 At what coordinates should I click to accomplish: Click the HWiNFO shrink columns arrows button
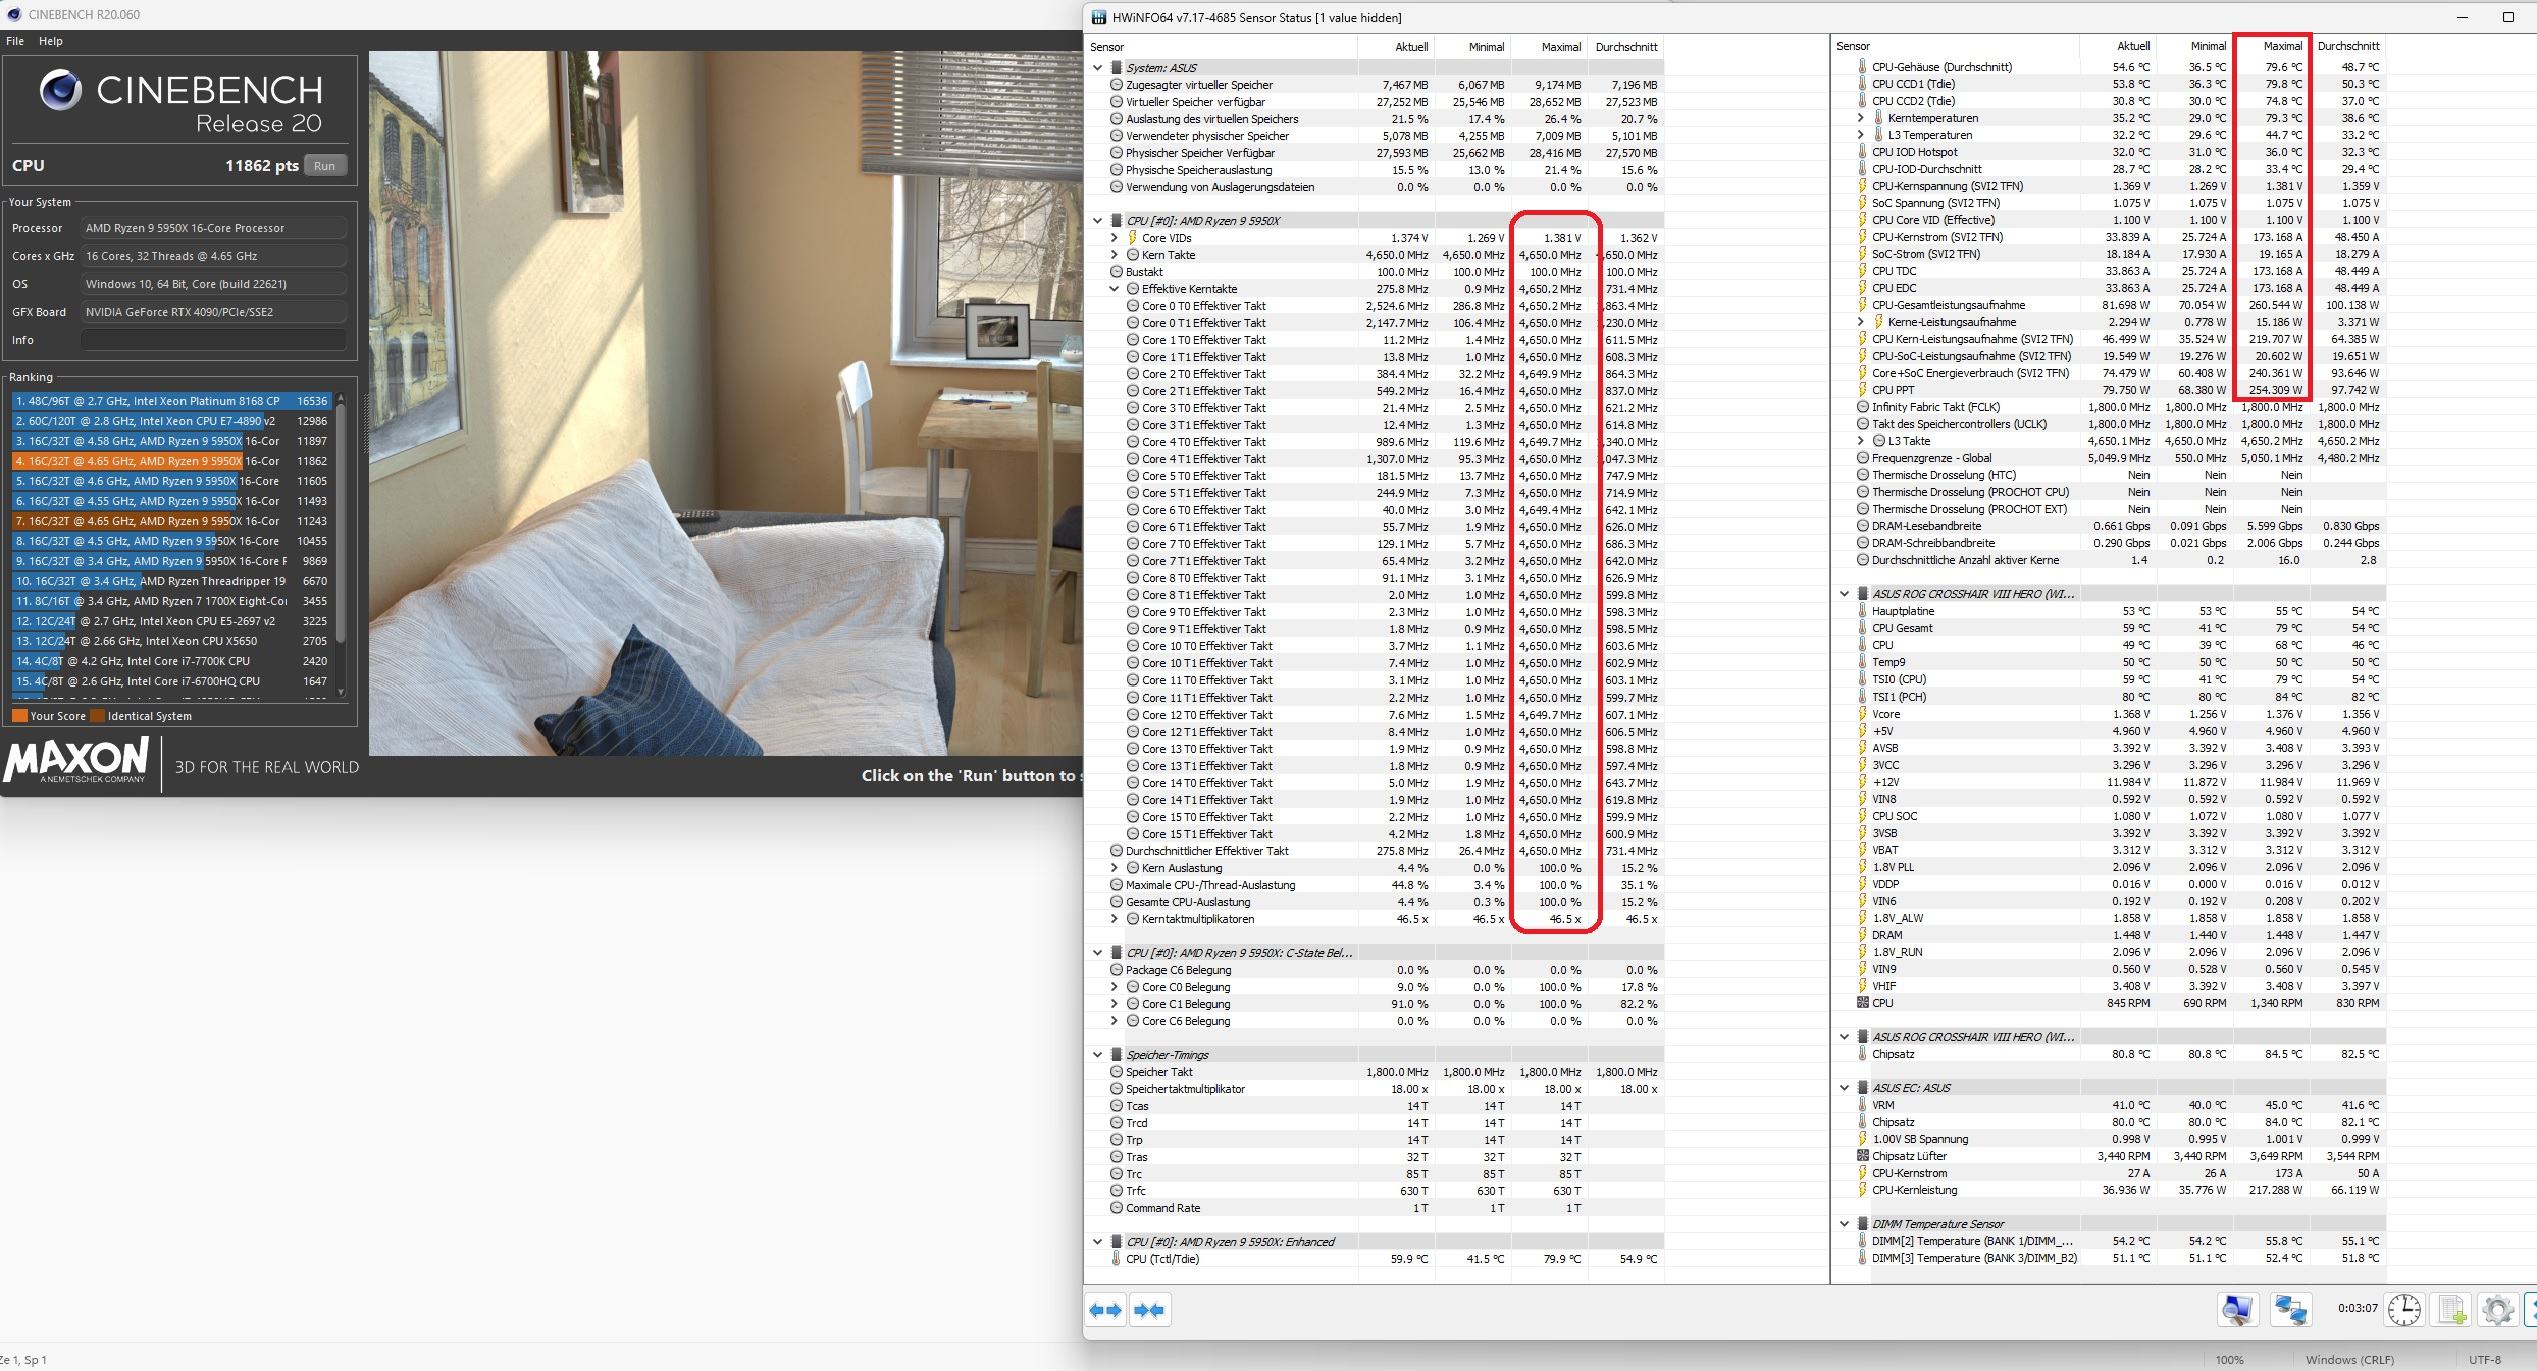(1149, 1310)
